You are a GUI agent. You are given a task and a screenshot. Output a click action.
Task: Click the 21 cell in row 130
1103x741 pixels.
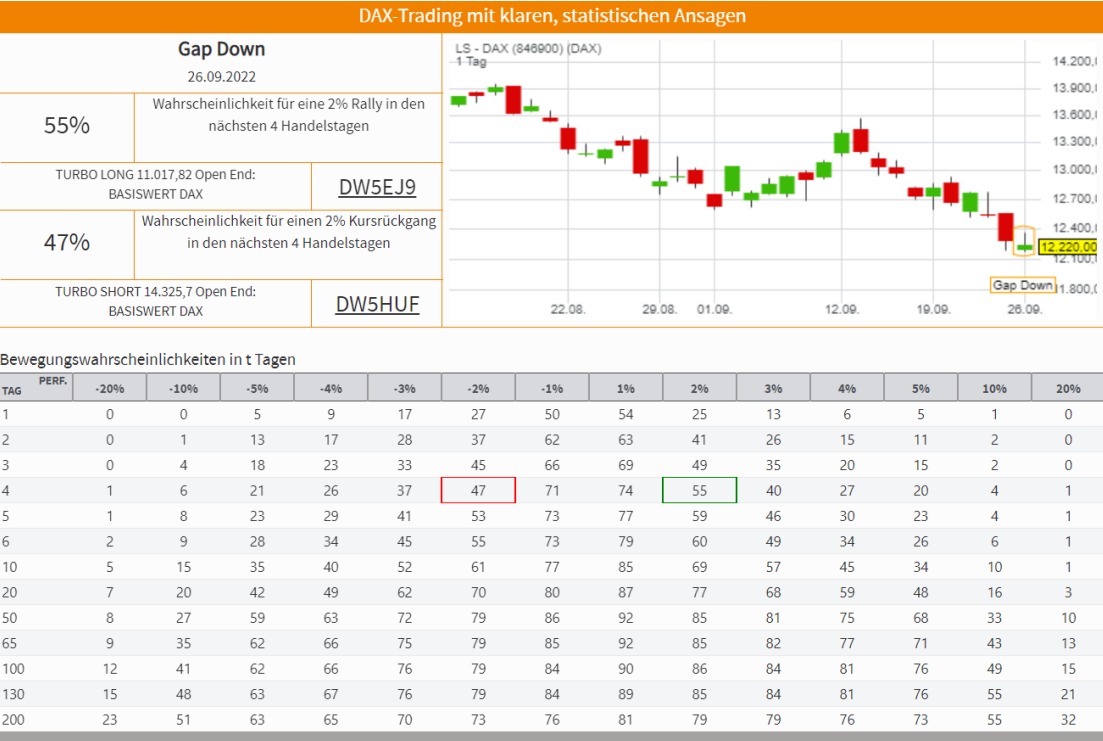point(1068,695)
